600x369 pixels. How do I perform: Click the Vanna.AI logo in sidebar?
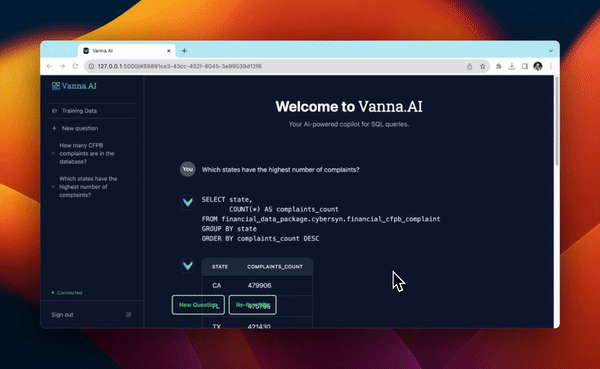click(x=74, y=86)
